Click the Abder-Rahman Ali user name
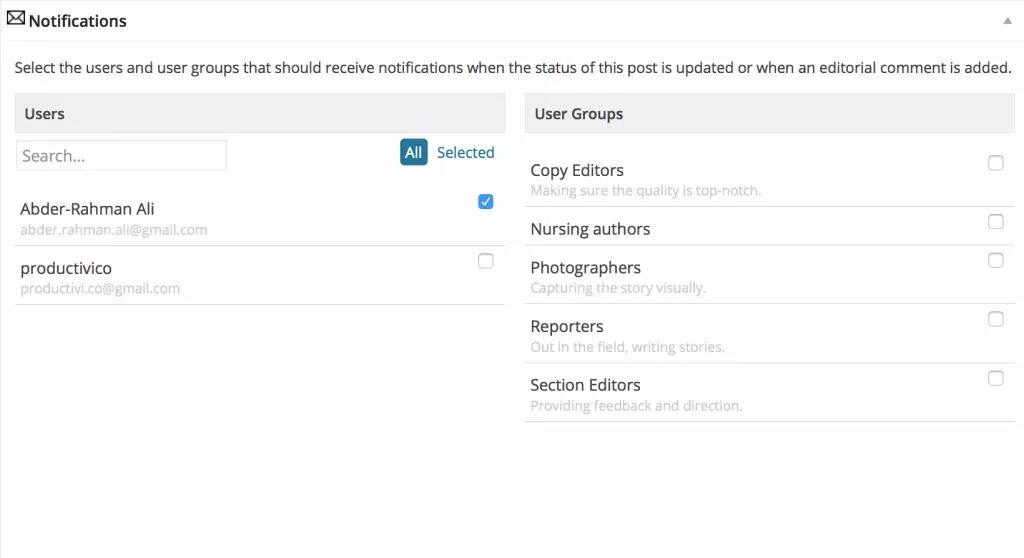 (x=87, y=209)
